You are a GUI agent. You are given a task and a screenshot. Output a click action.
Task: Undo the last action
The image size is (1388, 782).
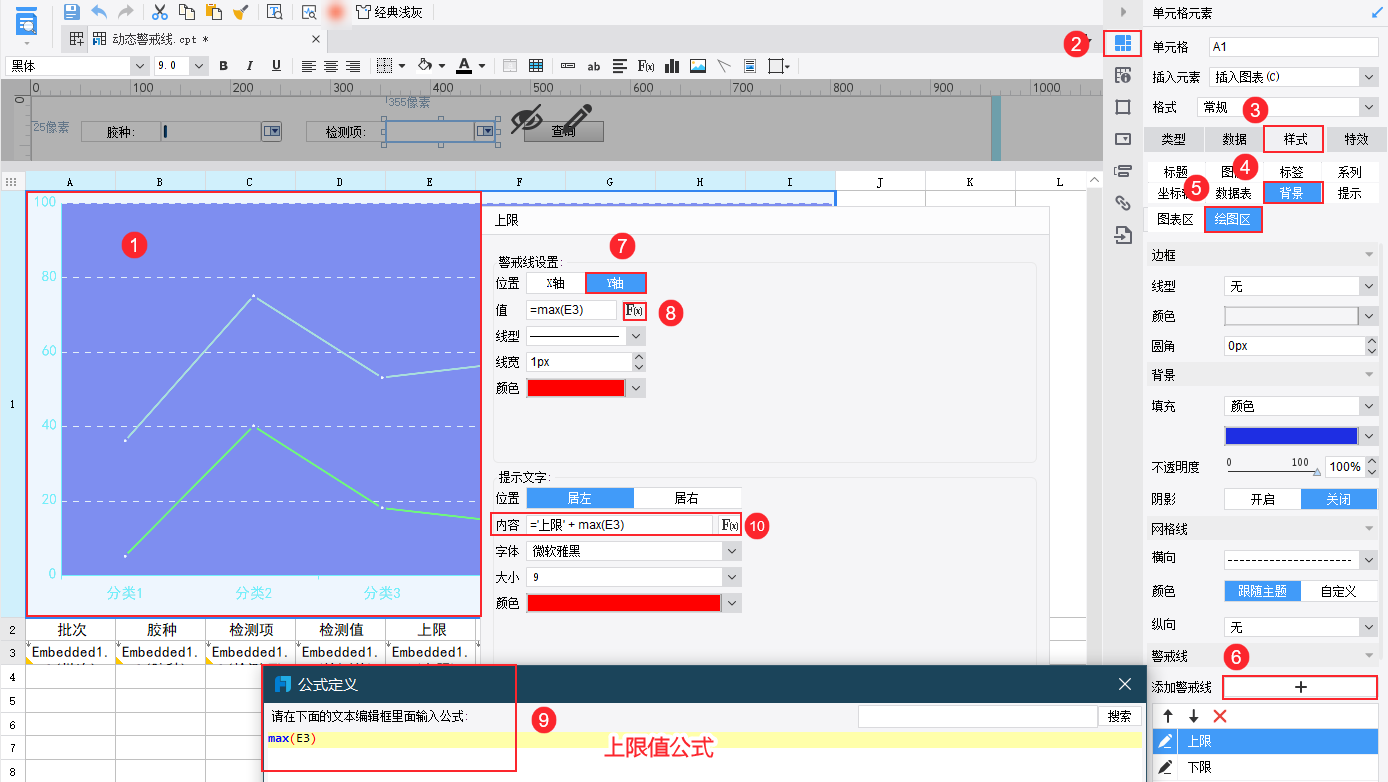pyautogui.click(x=97, y=11)
